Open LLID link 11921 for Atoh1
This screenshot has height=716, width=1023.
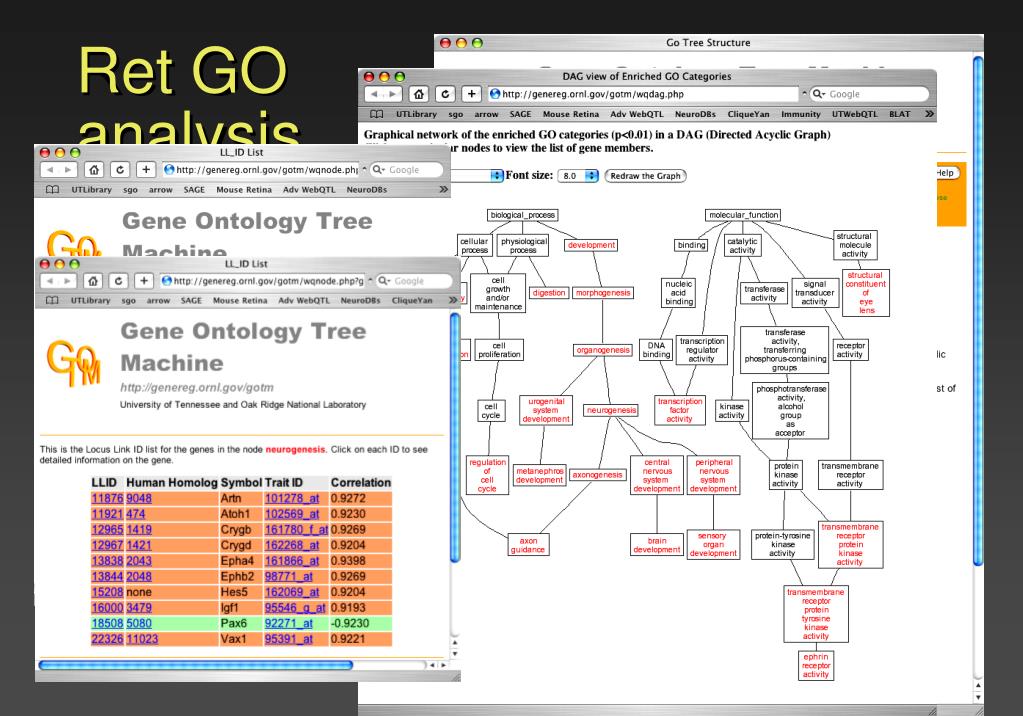click(107, 514)
